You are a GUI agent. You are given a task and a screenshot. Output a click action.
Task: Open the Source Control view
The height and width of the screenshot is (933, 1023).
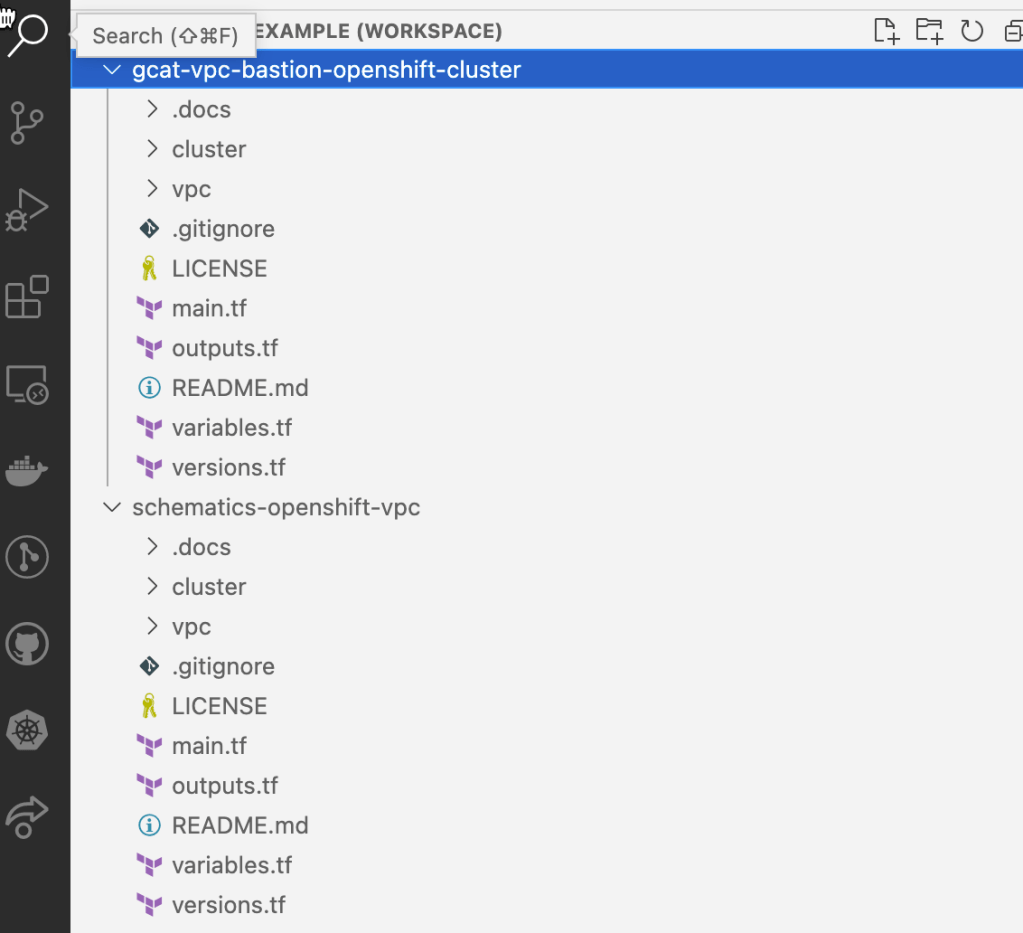pyautogui.click(x=27, y=123)
